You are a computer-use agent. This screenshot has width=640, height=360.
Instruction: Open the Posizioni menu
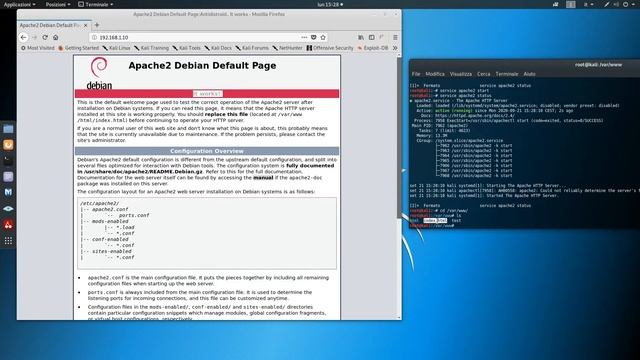[58, 4]
